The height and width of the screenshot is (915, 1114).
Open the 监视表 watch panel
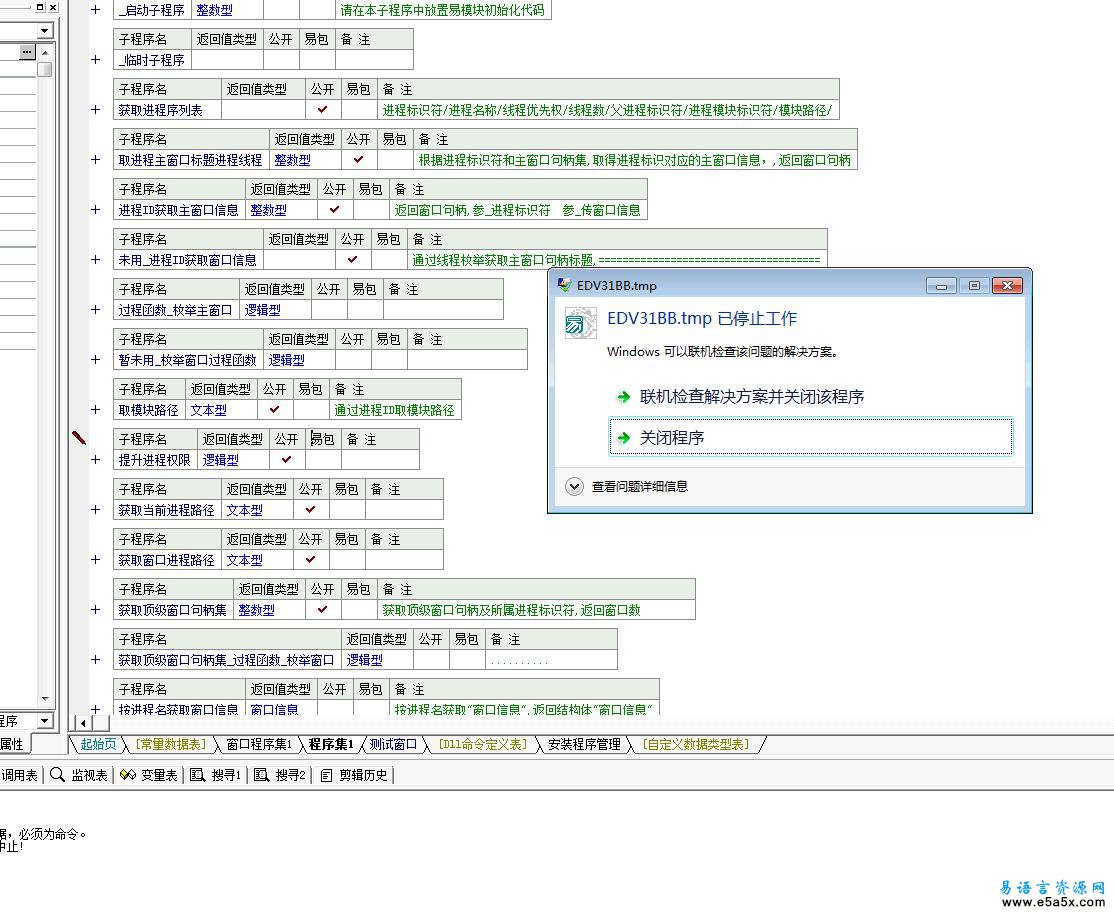(79, 775)
